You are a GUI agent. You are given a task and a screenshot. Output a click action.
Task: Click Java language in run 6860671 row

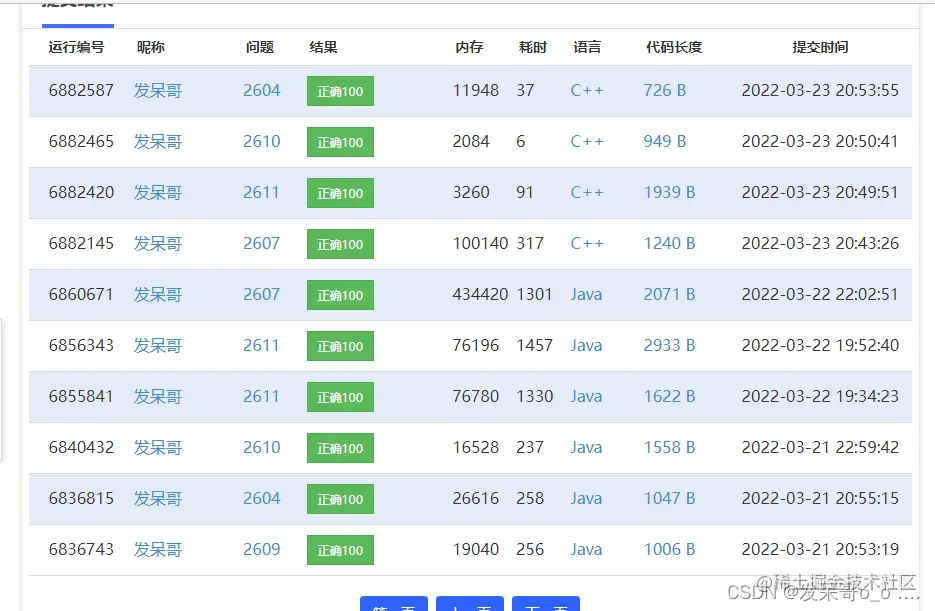click(x=586, y=294)
